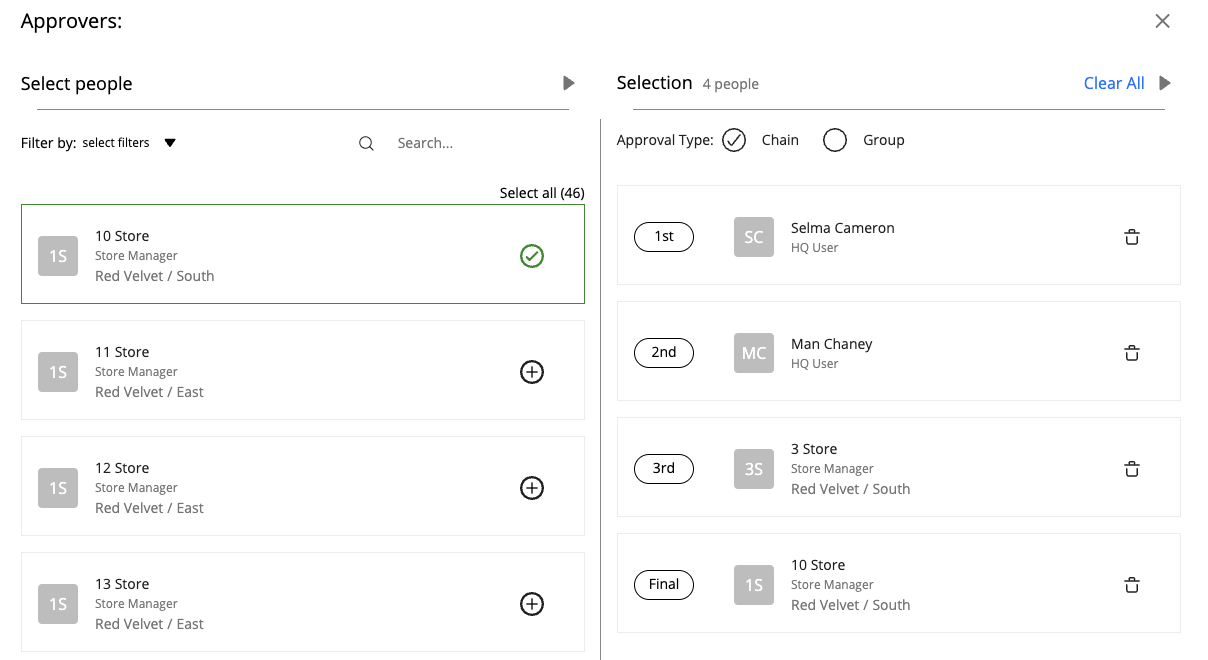Collapse the Selection panel arrow
The image size is (1208, 660).
click(x=1165, y=83)
